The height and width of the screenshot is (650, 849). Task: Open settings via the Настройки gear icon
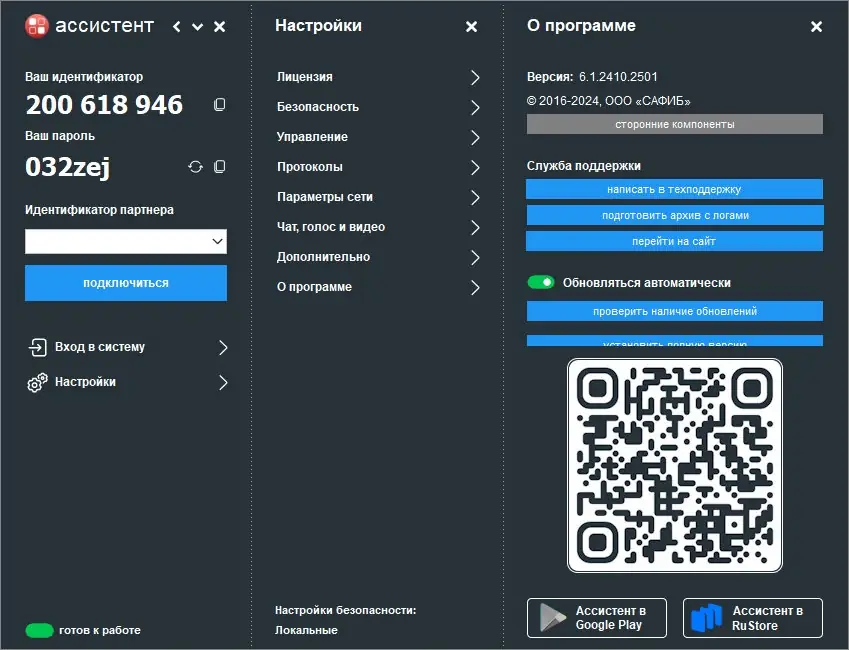[37, 382]
